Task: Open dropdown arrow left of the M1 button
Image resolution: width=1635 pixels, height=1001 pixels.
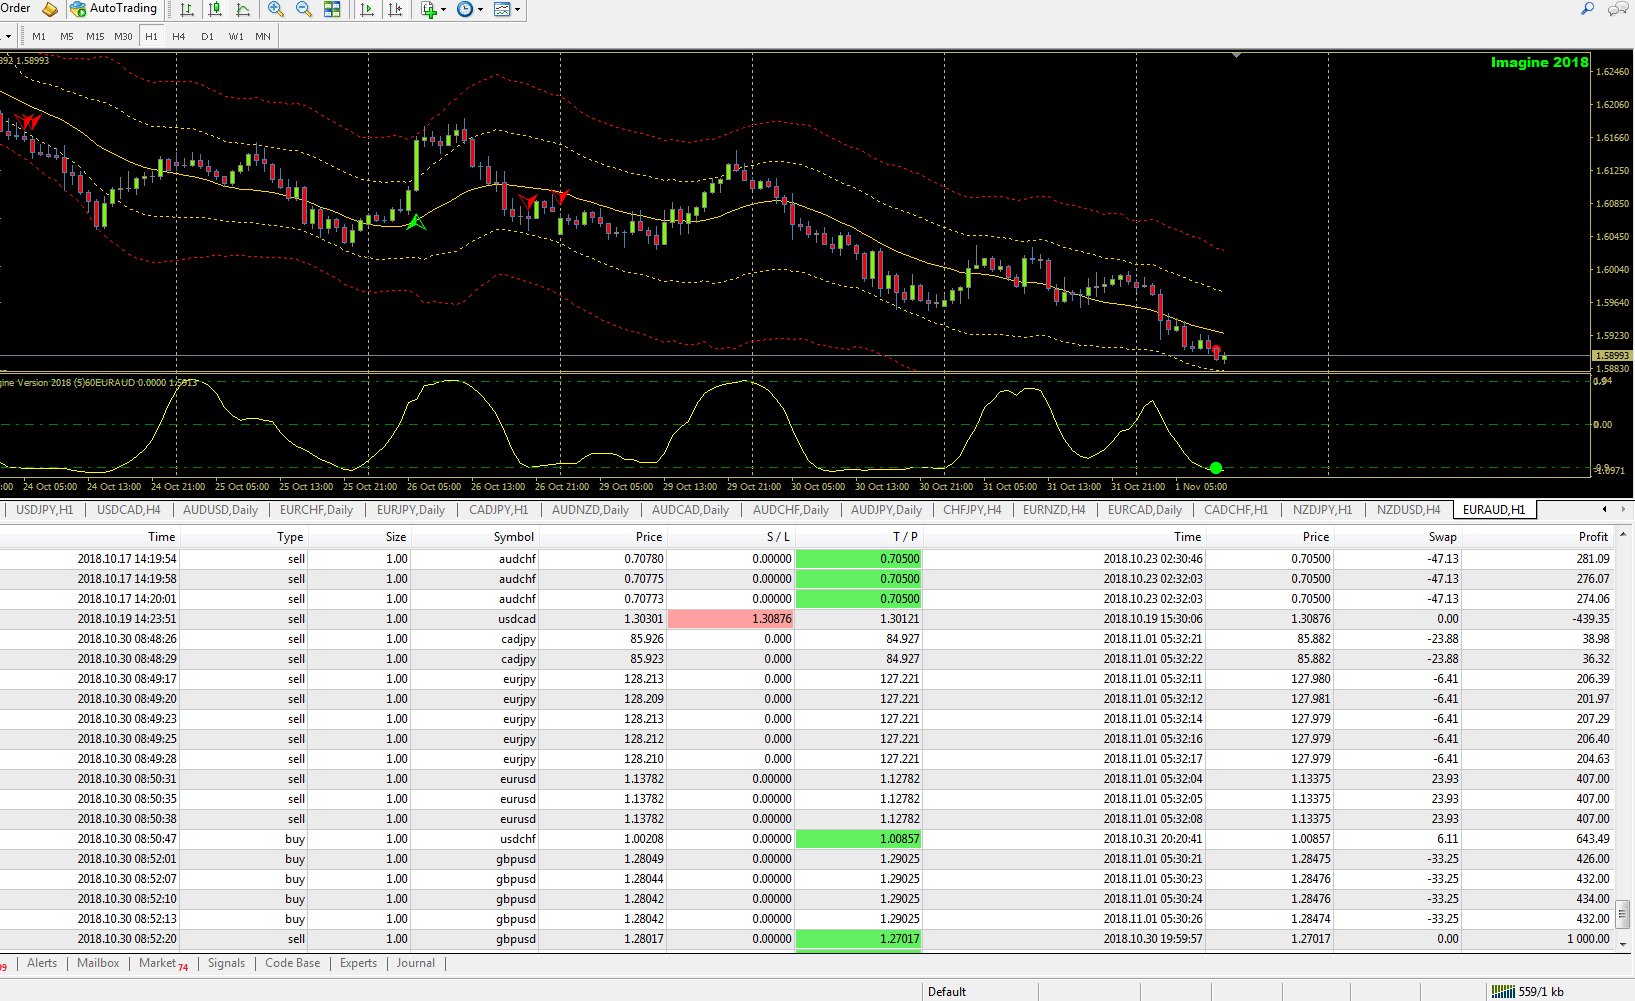Action: point(7,36)
